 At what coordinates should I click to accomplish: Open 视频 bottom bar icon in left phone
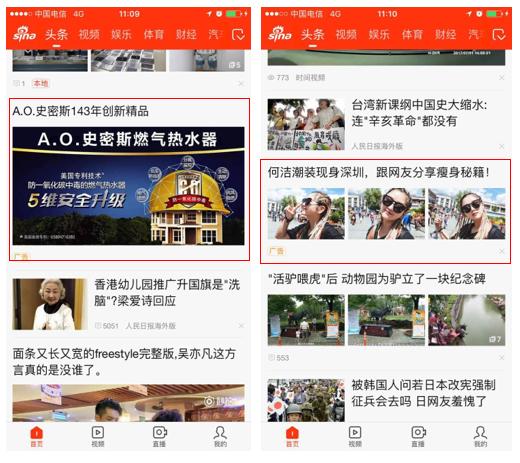[x=98, y=436]
